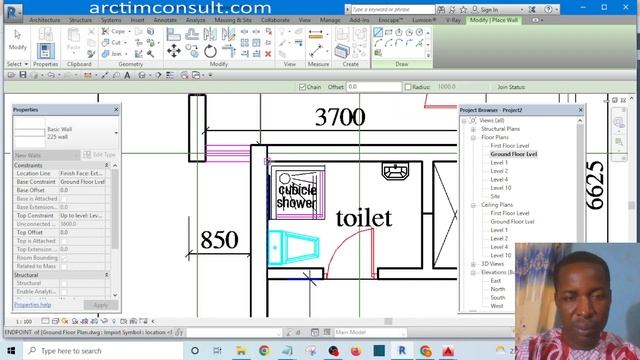Toggle the Chain checkbox
The height and width of the screenshot is (360, 640).
[x=302, y=87]
